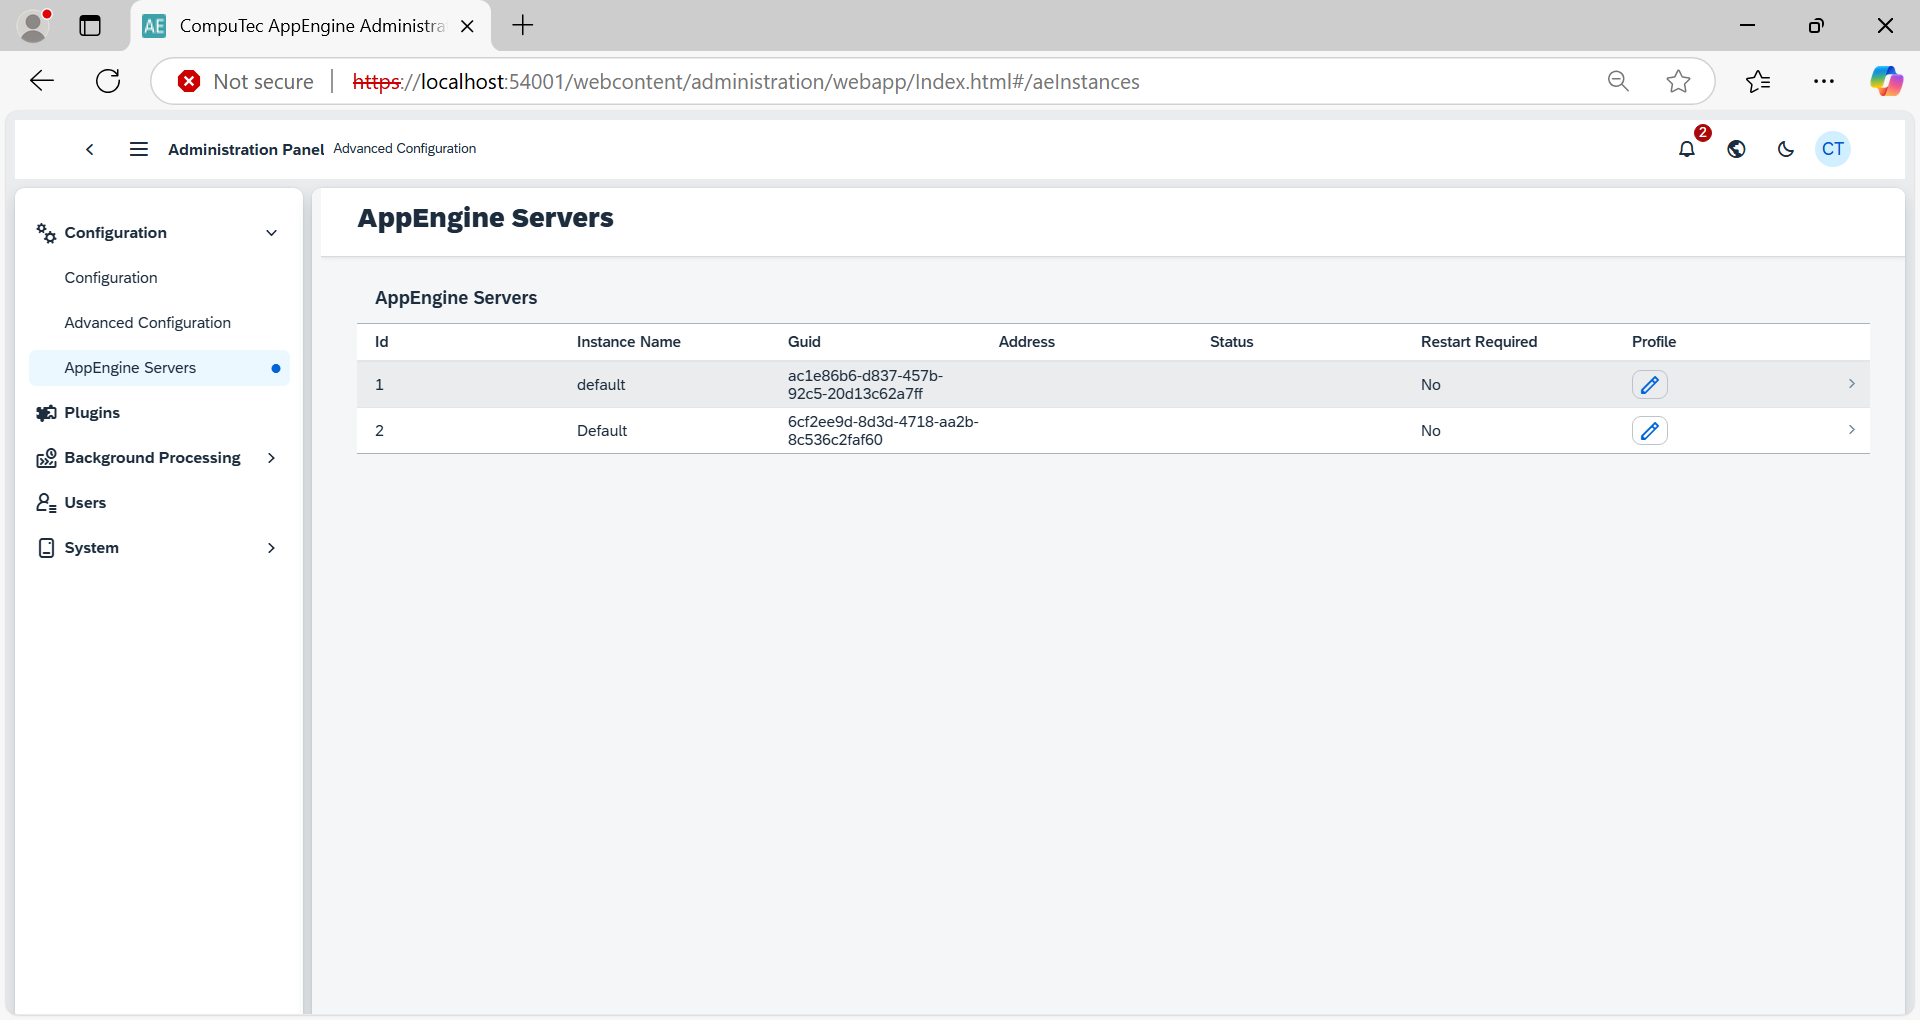Image resolution: width=1920 pixels, height=1020 pixels.
Task: Select the Configuration gear icon in sidebar
Action: point(45,232)
